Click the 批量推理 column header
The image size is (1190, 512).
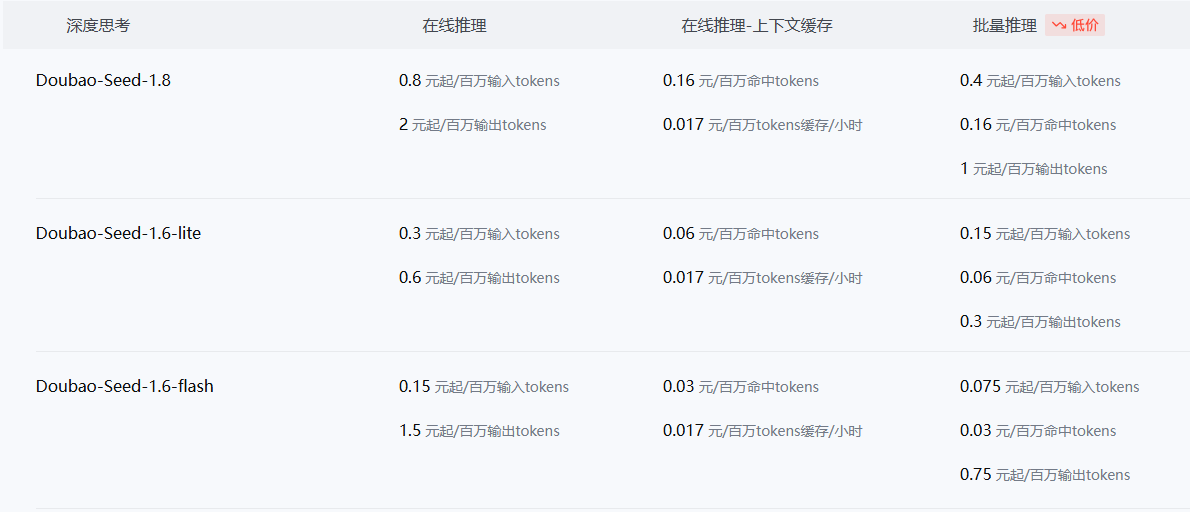point(1005,26)
